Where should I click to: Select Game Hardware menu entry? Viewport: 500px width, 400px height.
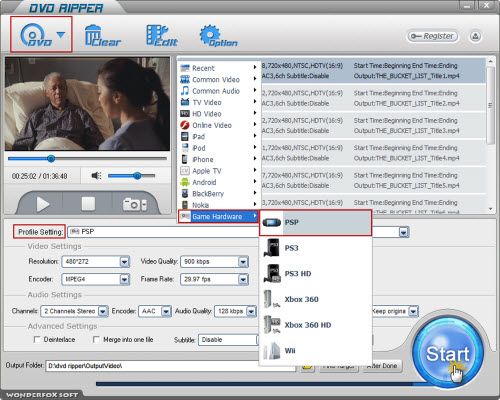(218, 216)
